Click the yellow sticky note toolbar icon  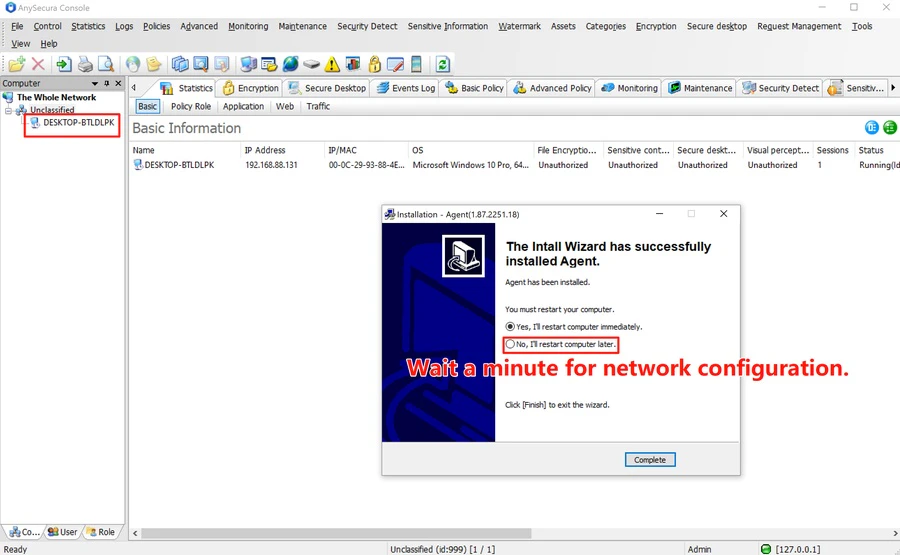(153, 64)
